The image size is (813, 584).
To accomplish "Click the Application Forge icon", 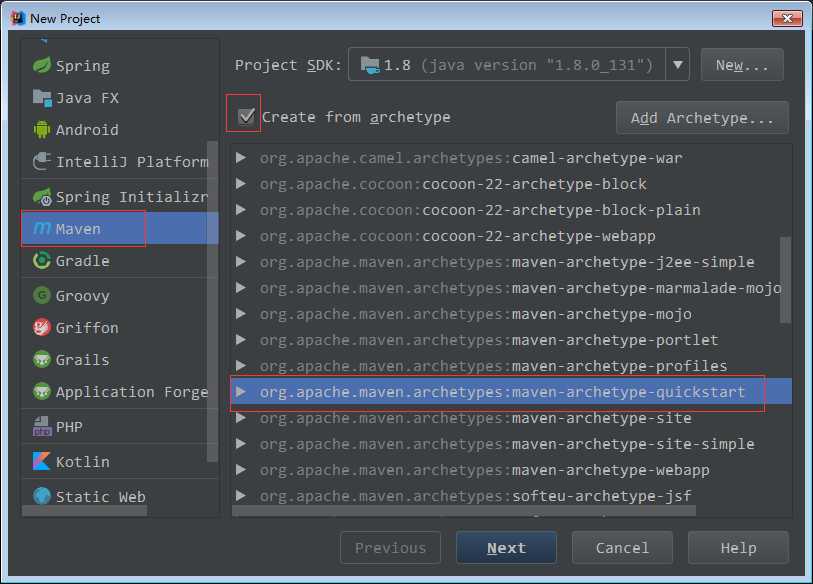I will tap(41, 392).
